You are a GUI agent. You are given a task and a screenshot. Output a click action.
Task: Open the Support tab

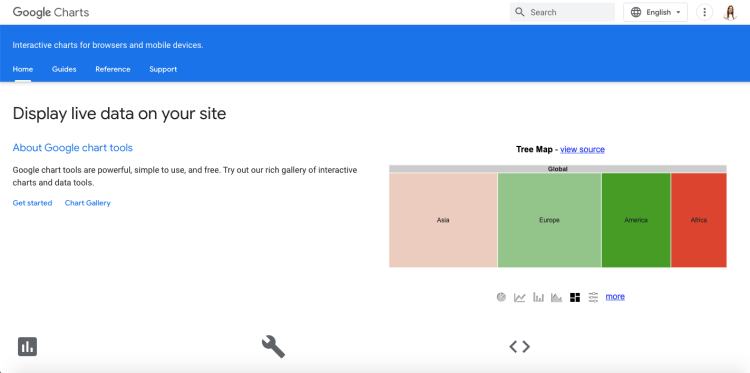163,69
